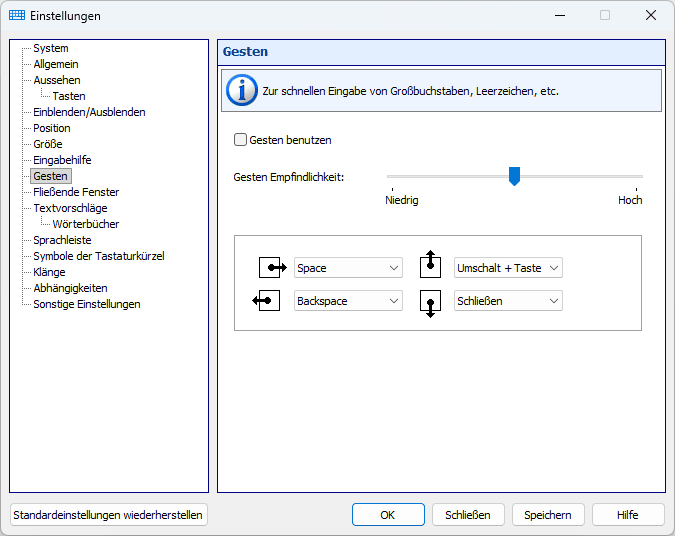Image resolution: width=675 pixels, height=536 pixels.
Task: Open Abhängigkeiten settings page
Action: (71, 288)
